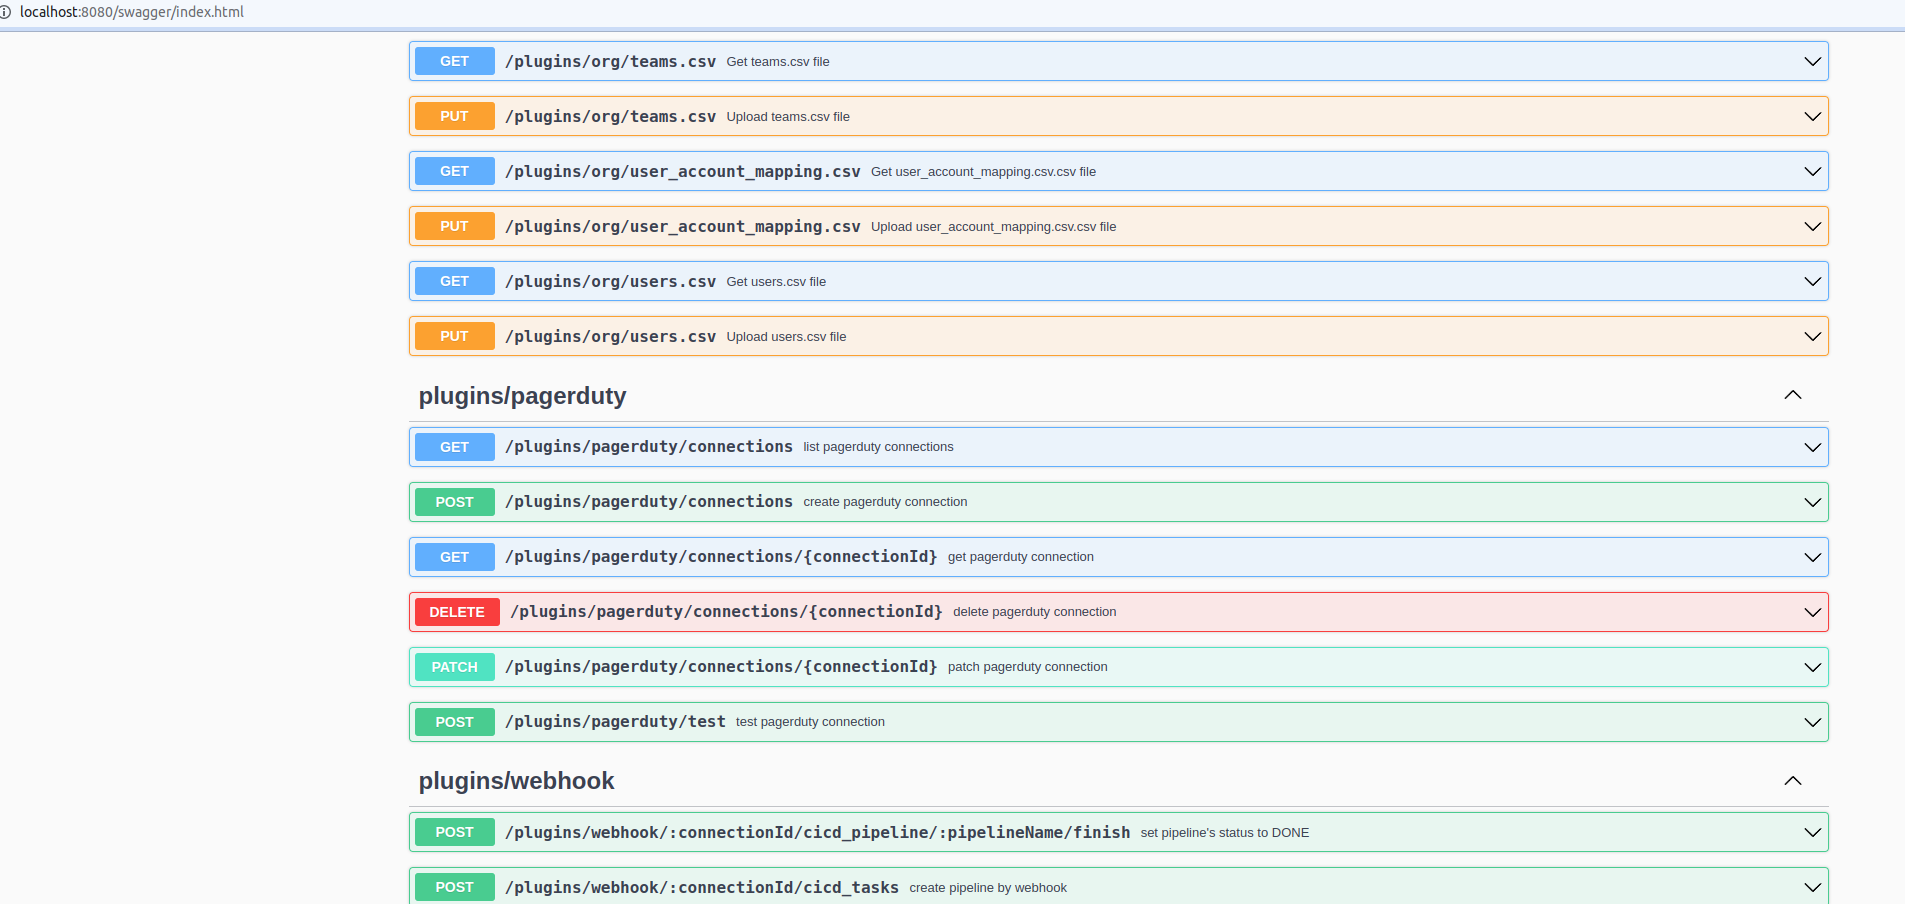This screenshot has width=1905, height=904.
Task: Click GET badge for teams.csv
Action: coord(454,61)
